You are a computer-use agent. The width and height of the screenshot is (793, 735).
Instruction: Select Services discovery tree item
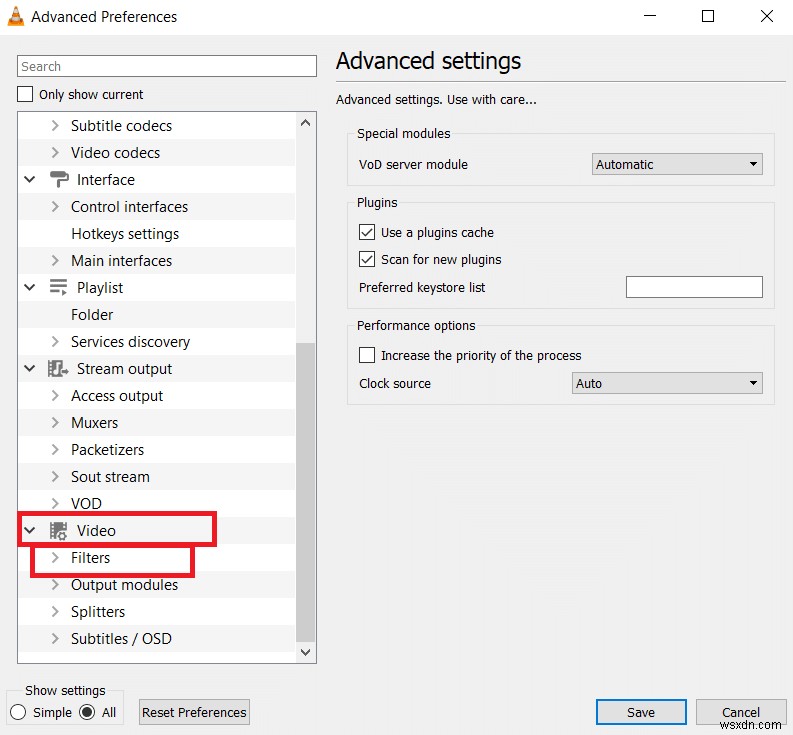click(130, 341)
